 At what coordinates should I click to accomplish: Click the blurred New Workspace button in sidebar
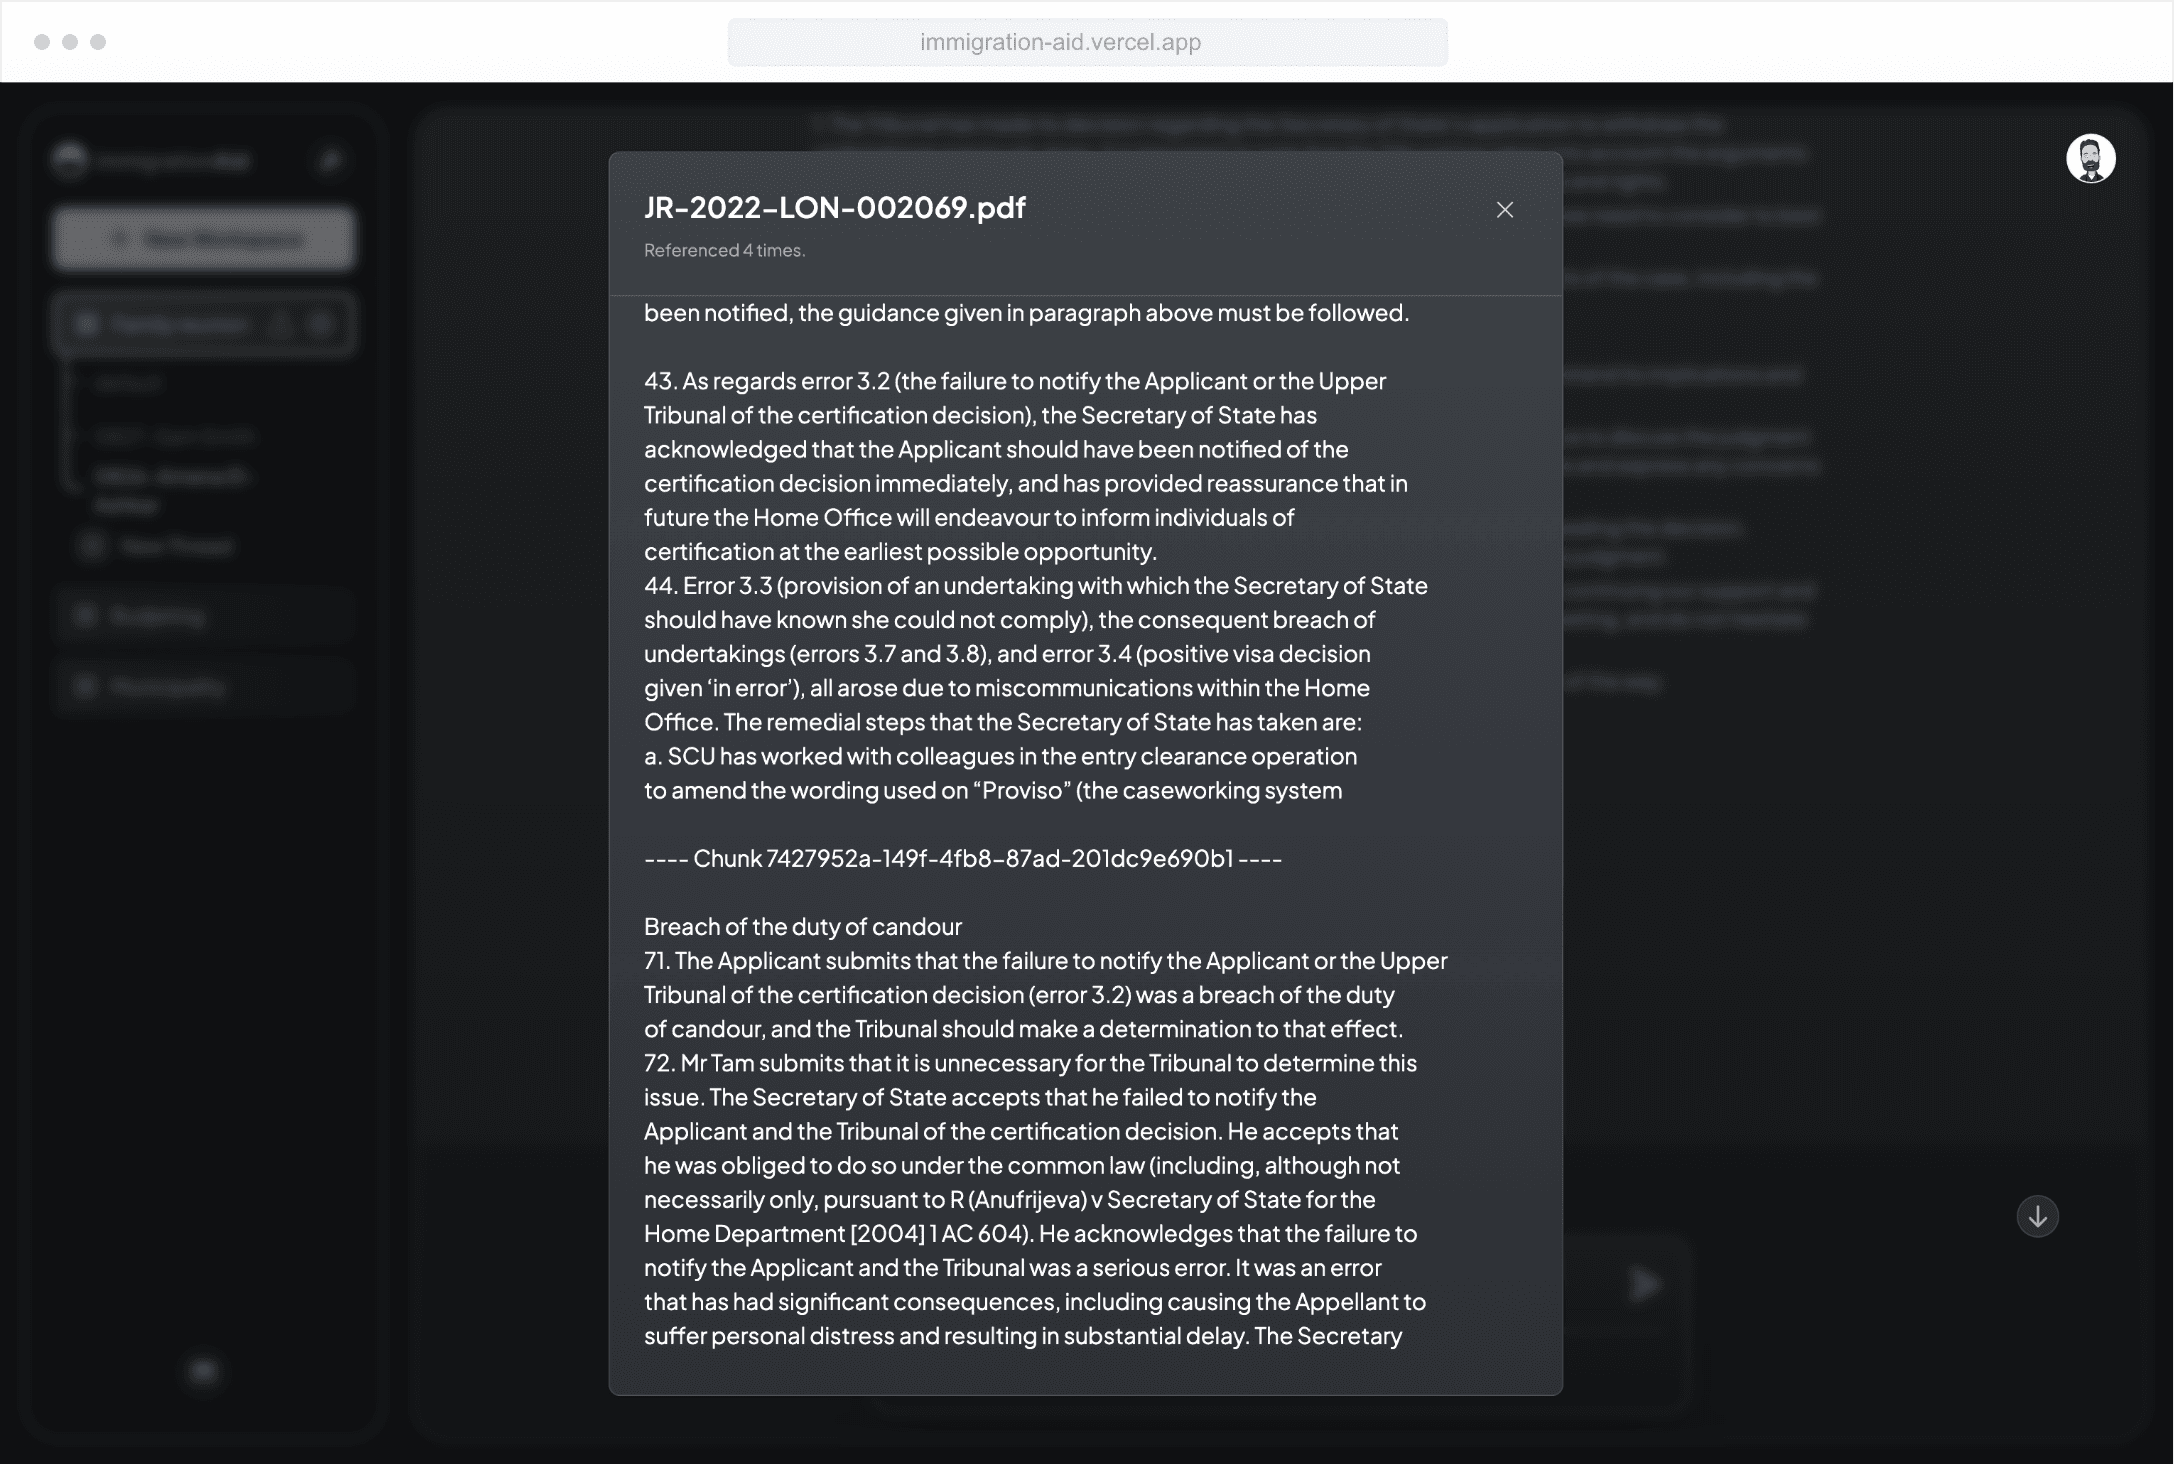click(204, 239)
